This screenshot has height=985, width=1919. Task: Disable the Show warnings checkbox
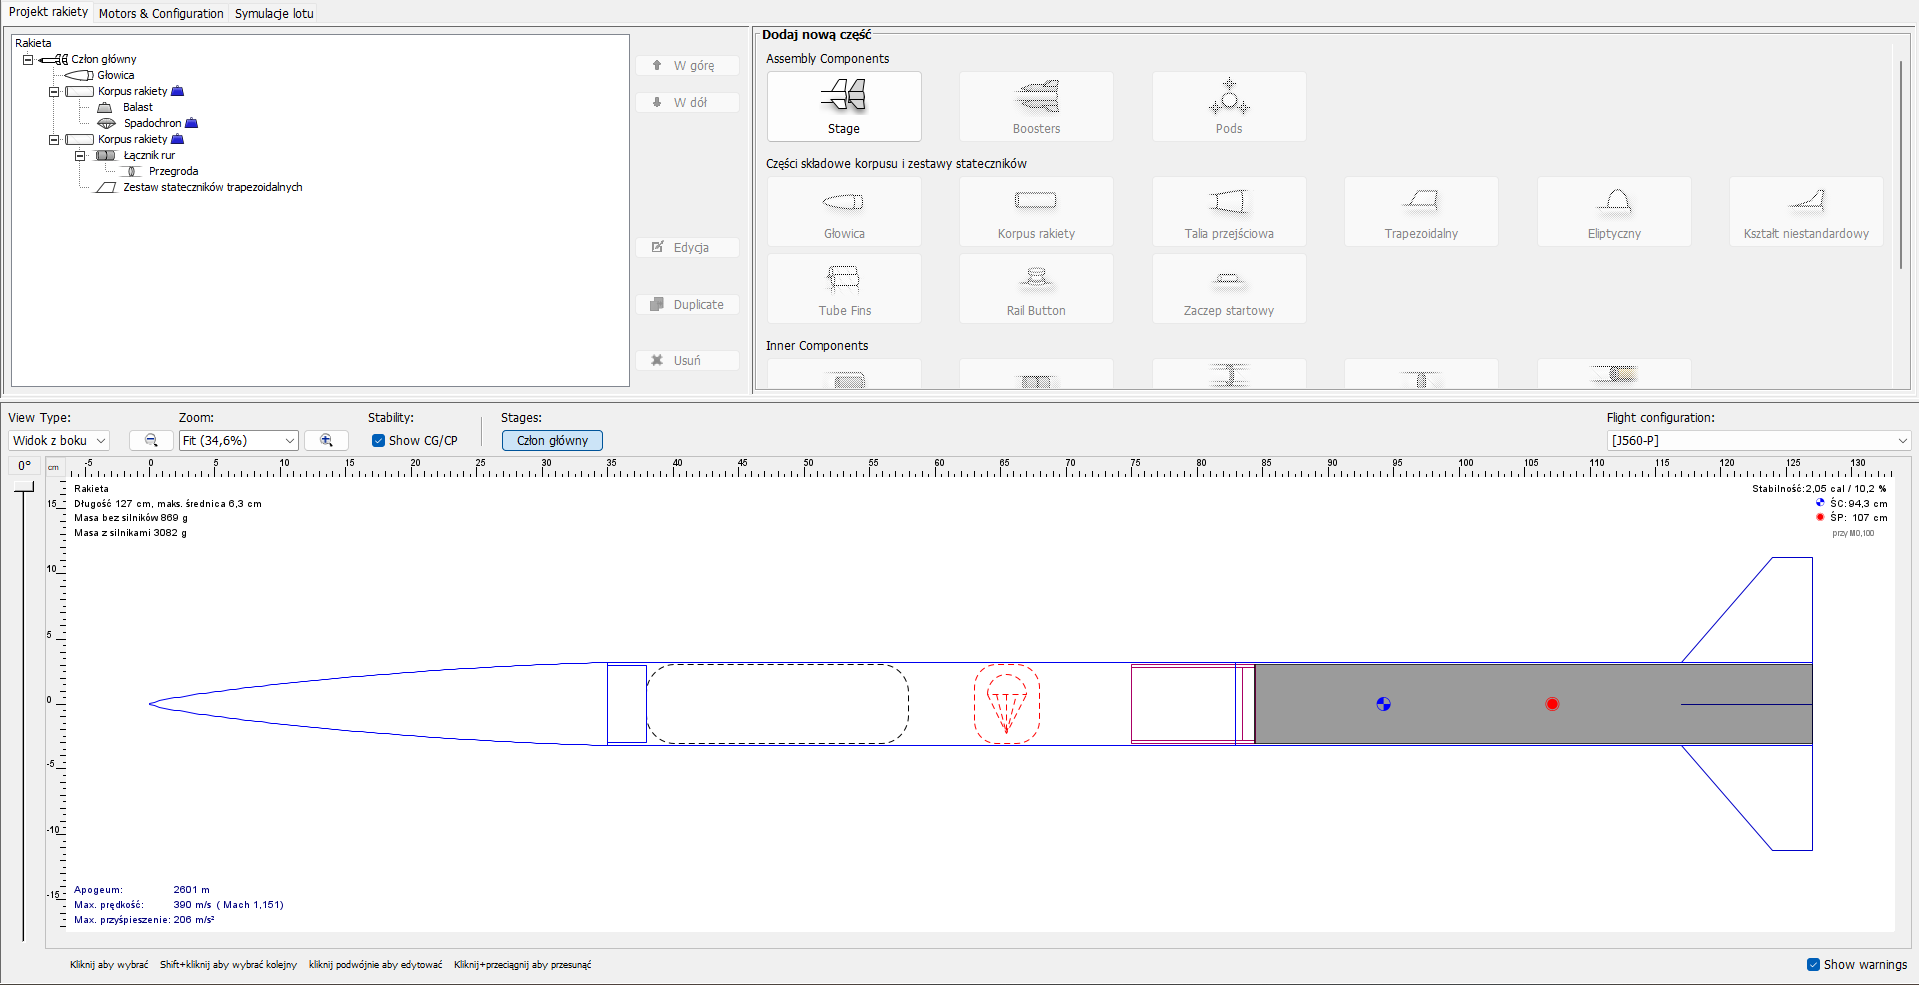click(1813, 964)
